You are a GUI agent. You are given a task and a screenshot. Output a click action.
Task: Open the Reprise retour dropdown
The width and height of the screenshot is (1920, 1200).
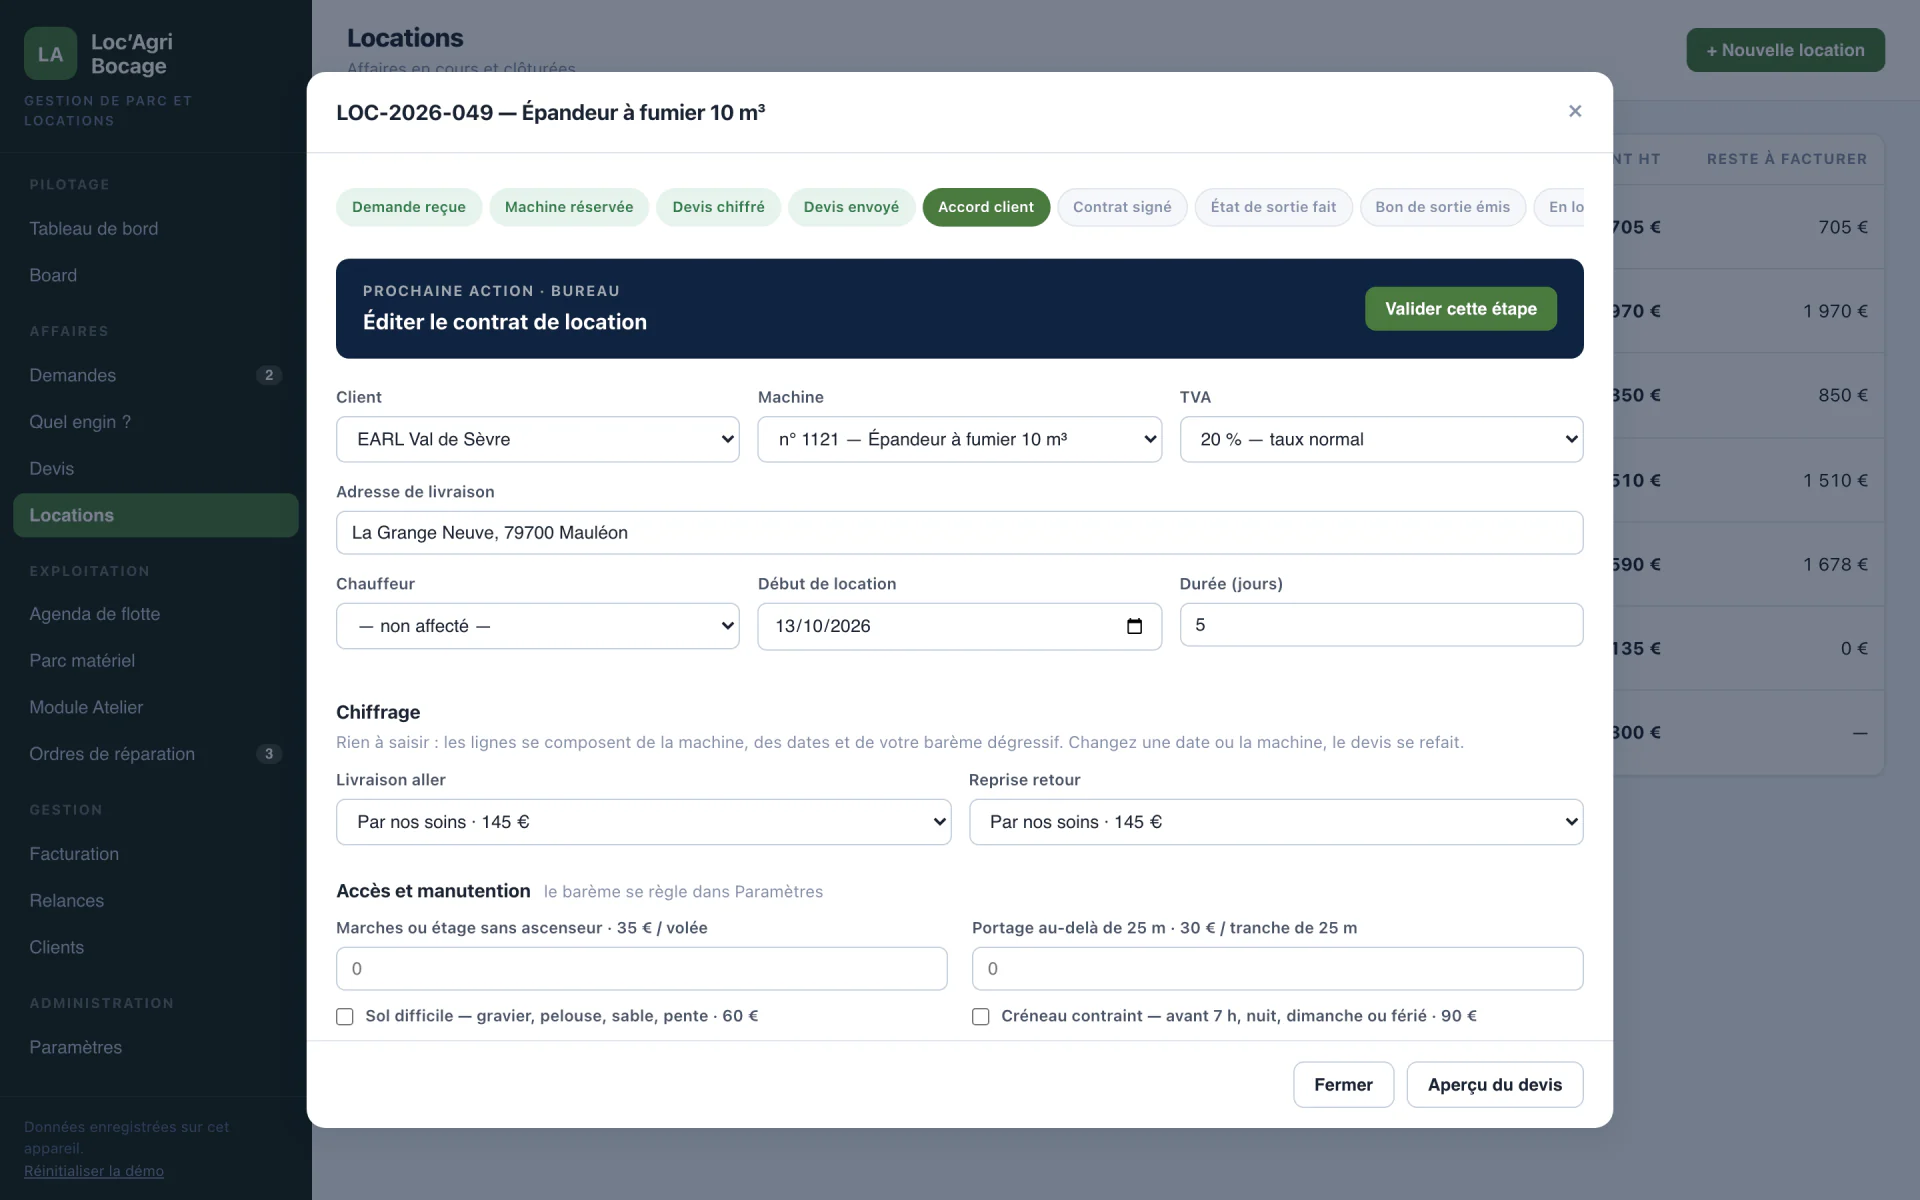pos(1276,822)
